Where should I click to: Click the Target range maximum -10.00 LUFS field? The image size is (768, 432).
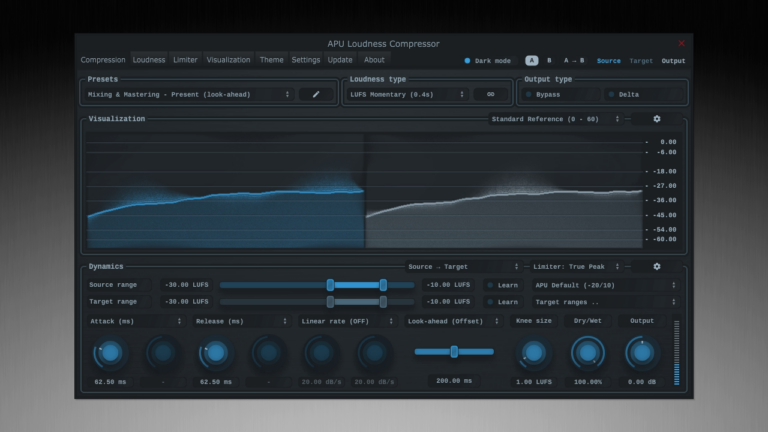click(x=448, y=302)
